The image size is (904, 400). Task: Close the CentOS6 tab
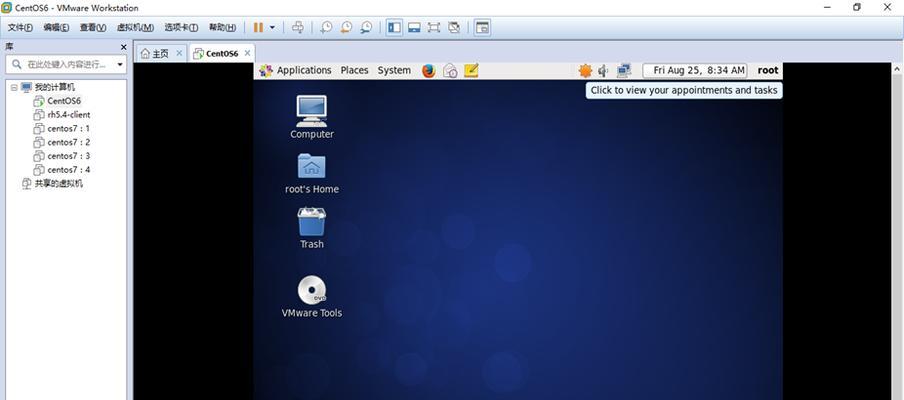pyautogui.click(x=247, y=53)
